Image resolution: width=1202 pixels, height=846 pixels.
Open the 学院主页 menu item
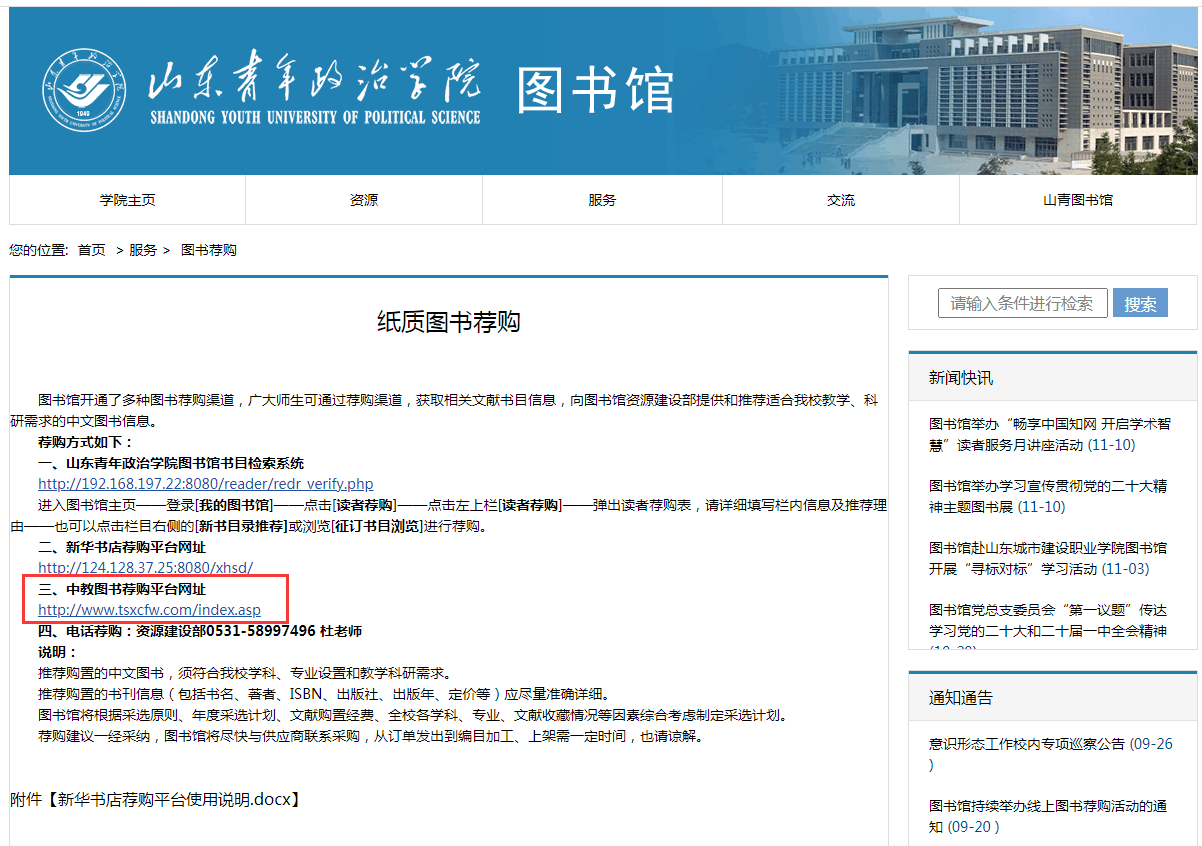127,200
